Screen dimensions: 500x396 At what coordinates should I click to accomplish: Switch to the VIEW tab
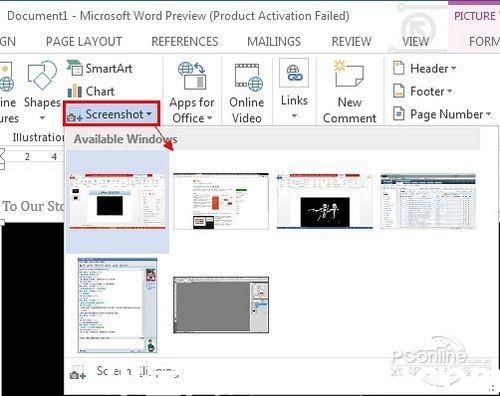416,42
